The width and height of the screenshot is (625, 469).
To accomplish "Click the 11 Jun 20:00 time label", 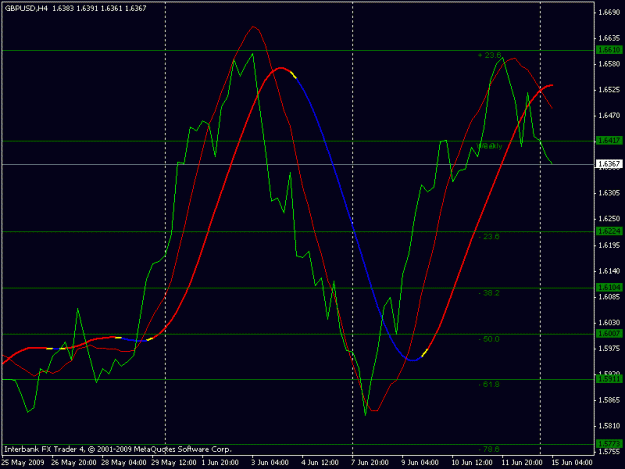I will point(522,463).
